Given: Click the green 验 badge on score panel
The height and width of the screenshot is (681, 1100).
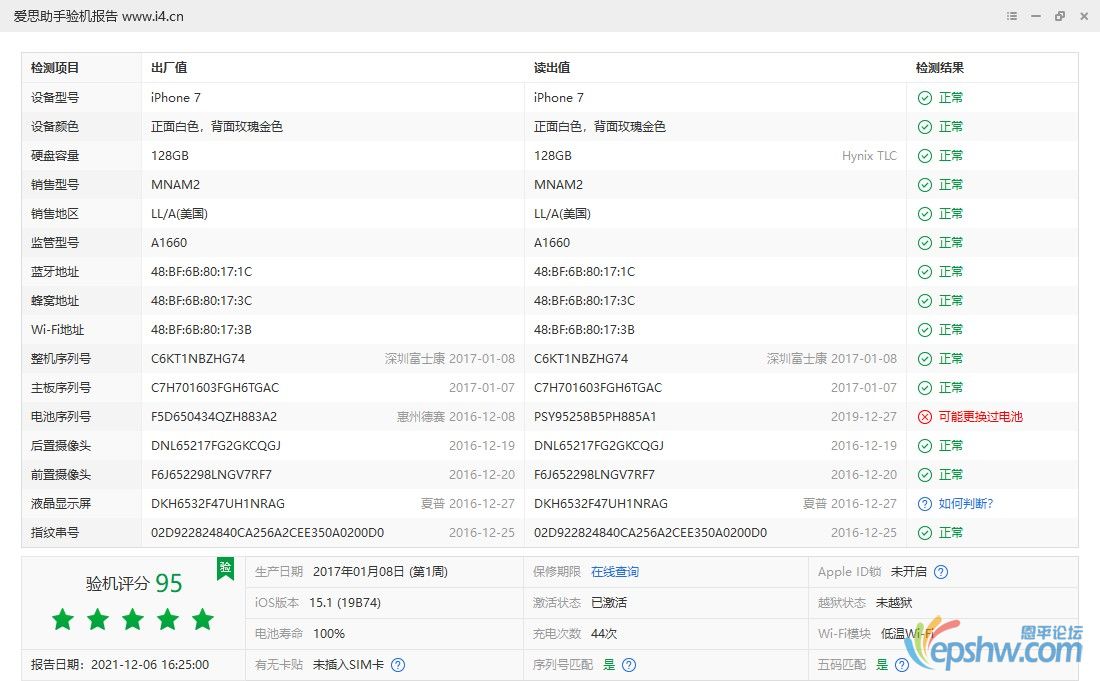Looking at the screenshot, I should pos(225,568).
